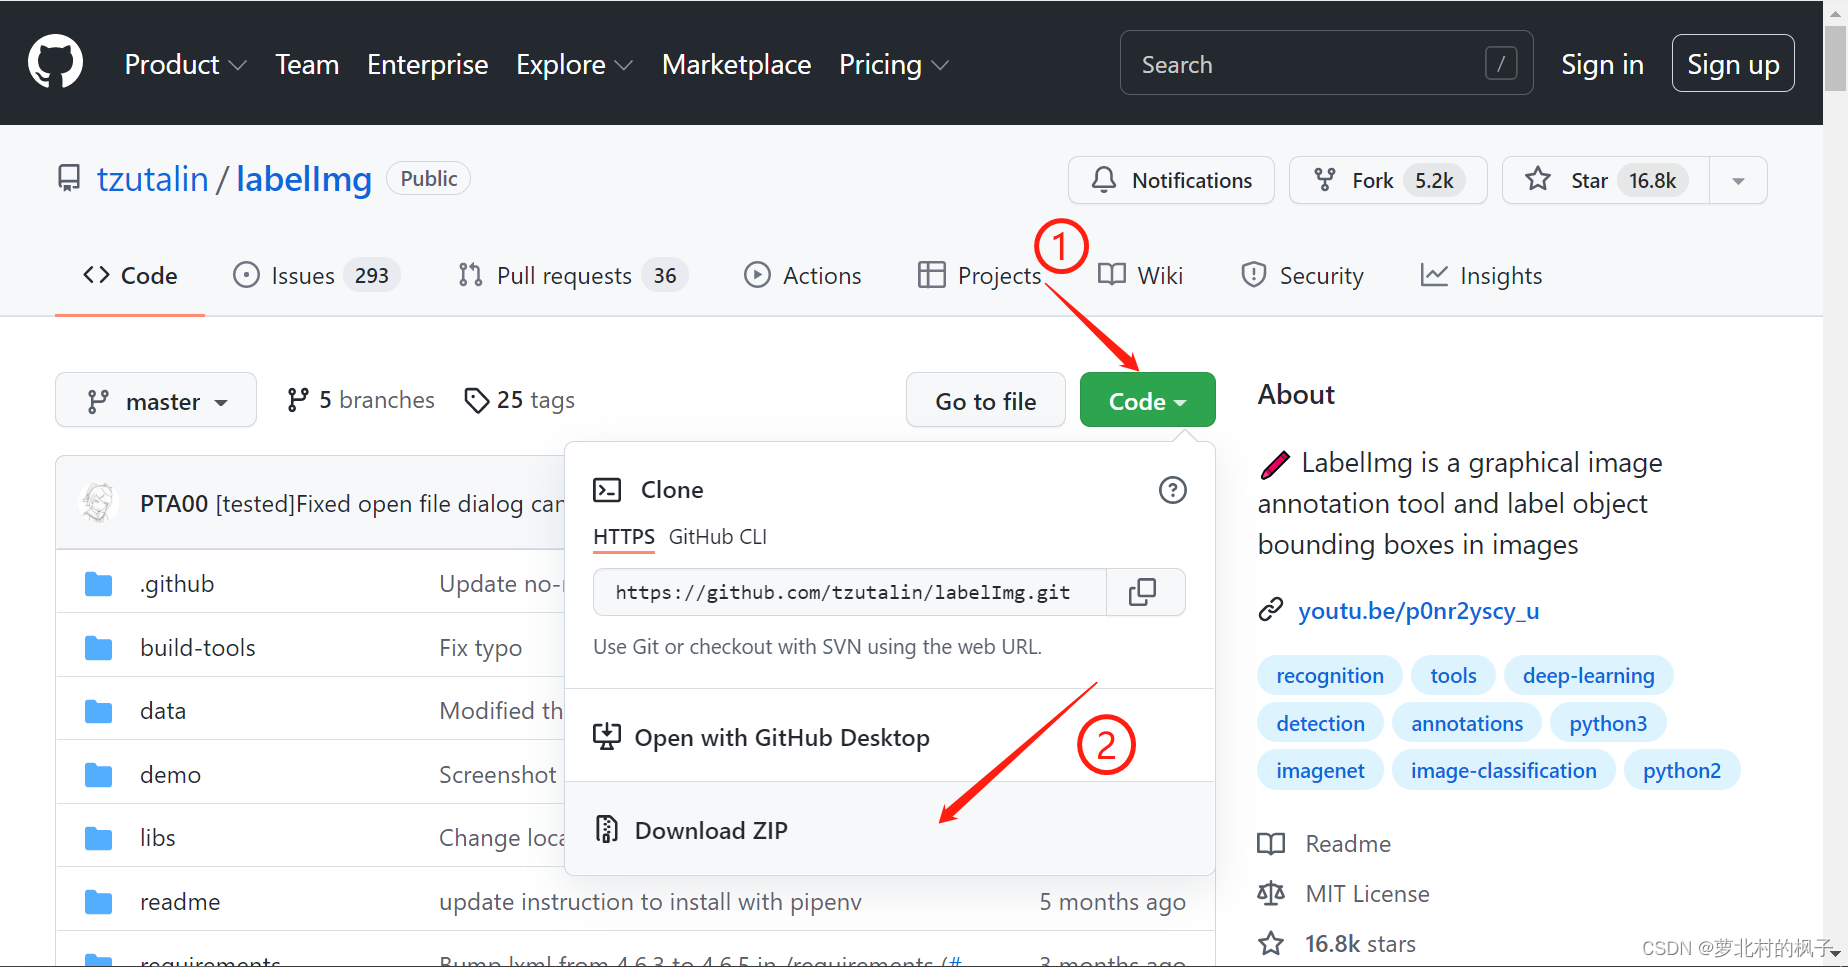The width and height of the screenshot is (1848, 967).
Task: Focus the Search input field
Action: click(1326, 63)
